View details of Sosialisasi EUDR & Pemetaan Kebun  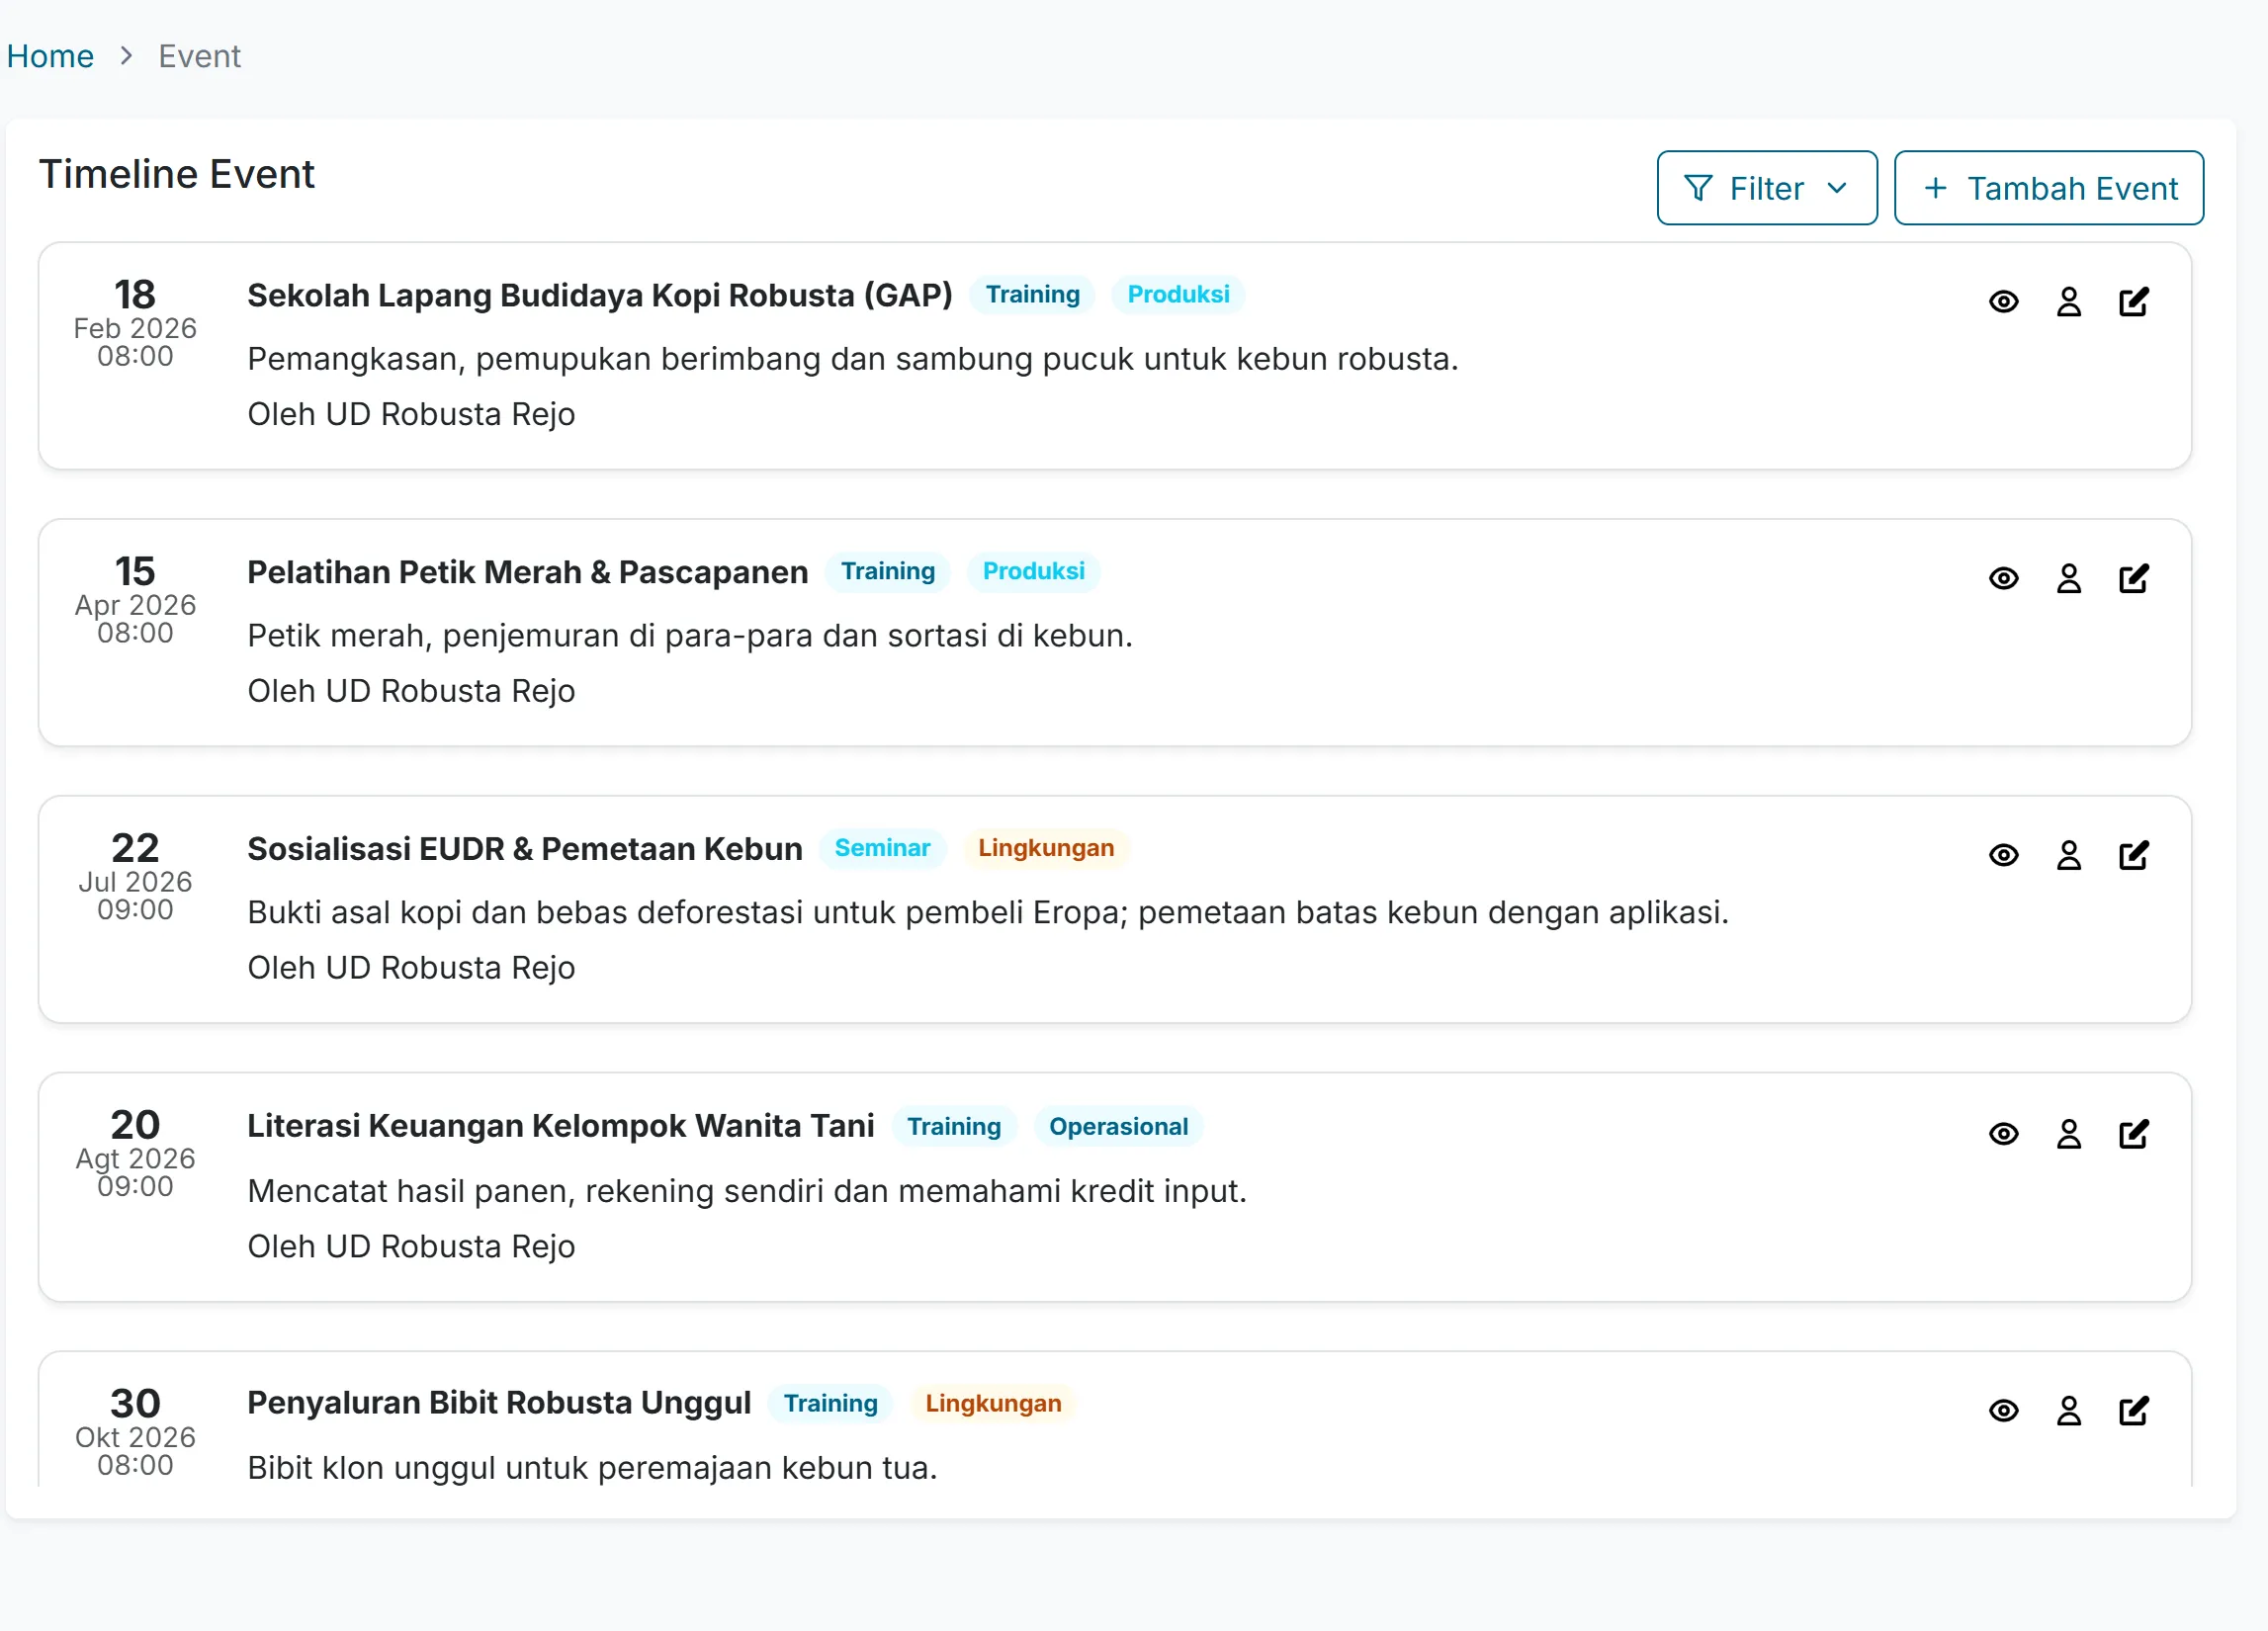click(x=2003, y=855)
